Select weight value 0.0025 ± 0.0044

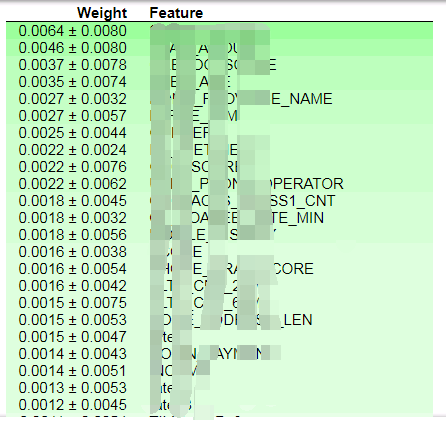pos(73,133)
